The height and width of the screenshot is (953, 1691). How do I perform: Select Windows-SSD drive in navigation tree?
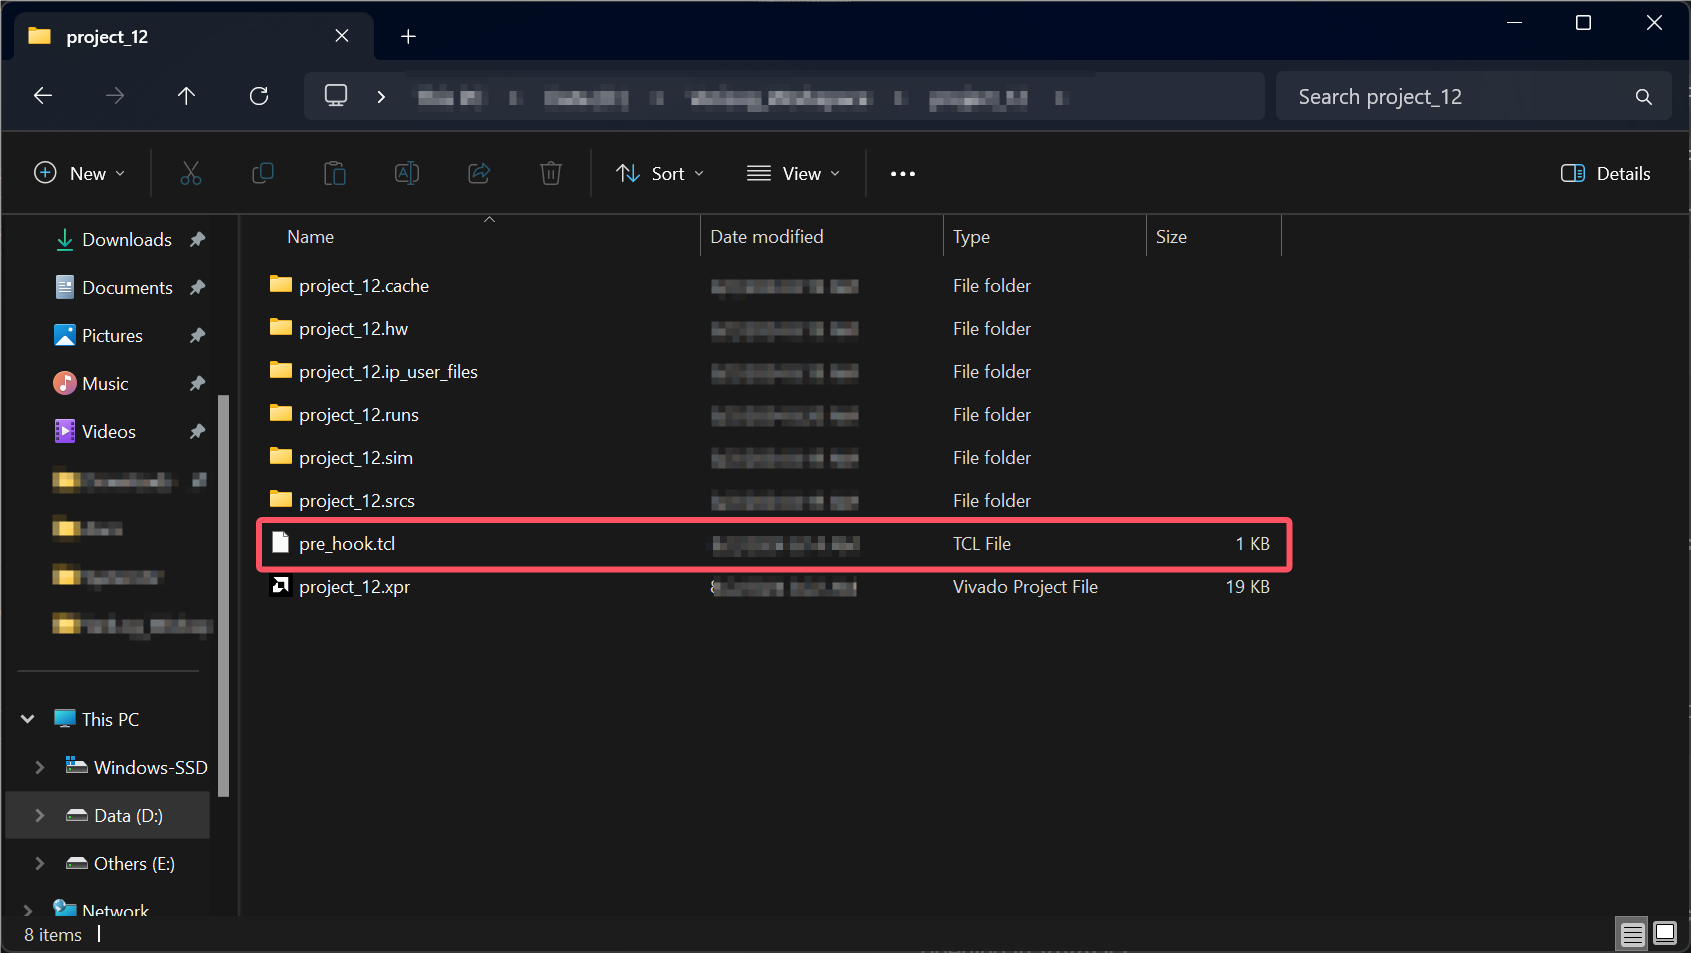pos(137,767)
